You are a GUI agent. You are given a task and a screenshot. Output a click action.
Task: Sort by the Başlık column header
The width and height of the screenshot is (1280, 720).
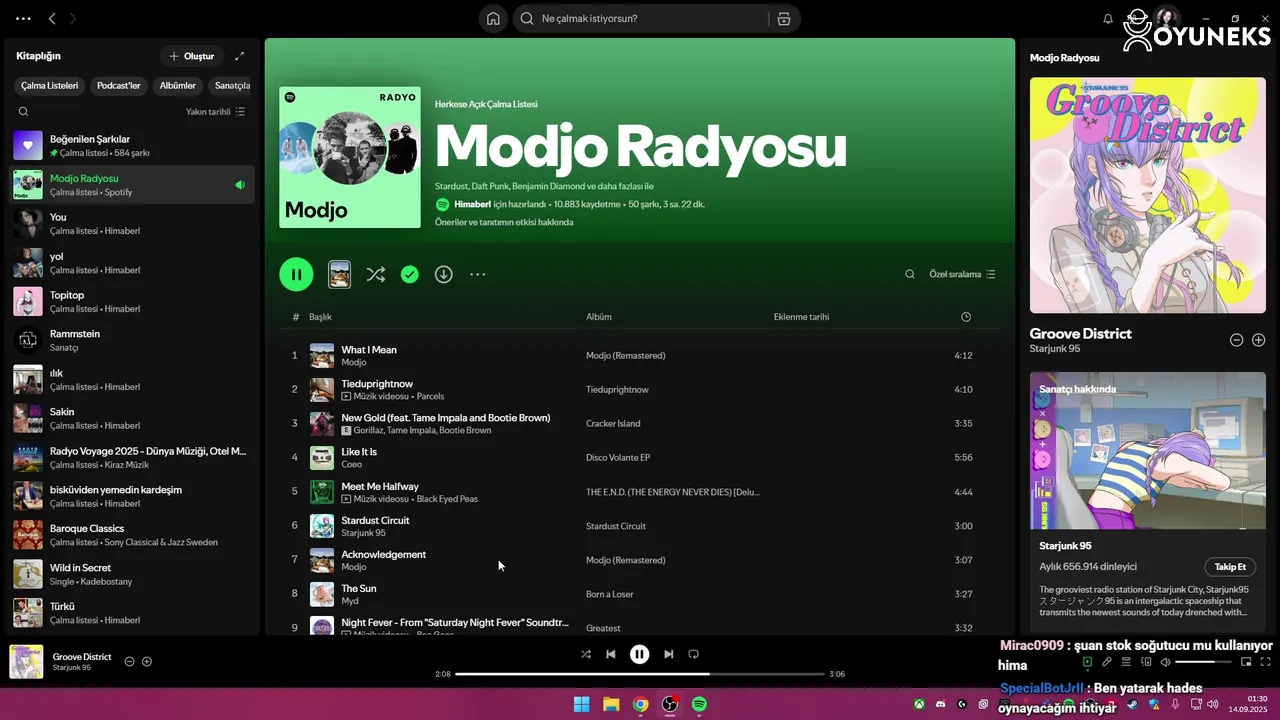pos(320,317)
